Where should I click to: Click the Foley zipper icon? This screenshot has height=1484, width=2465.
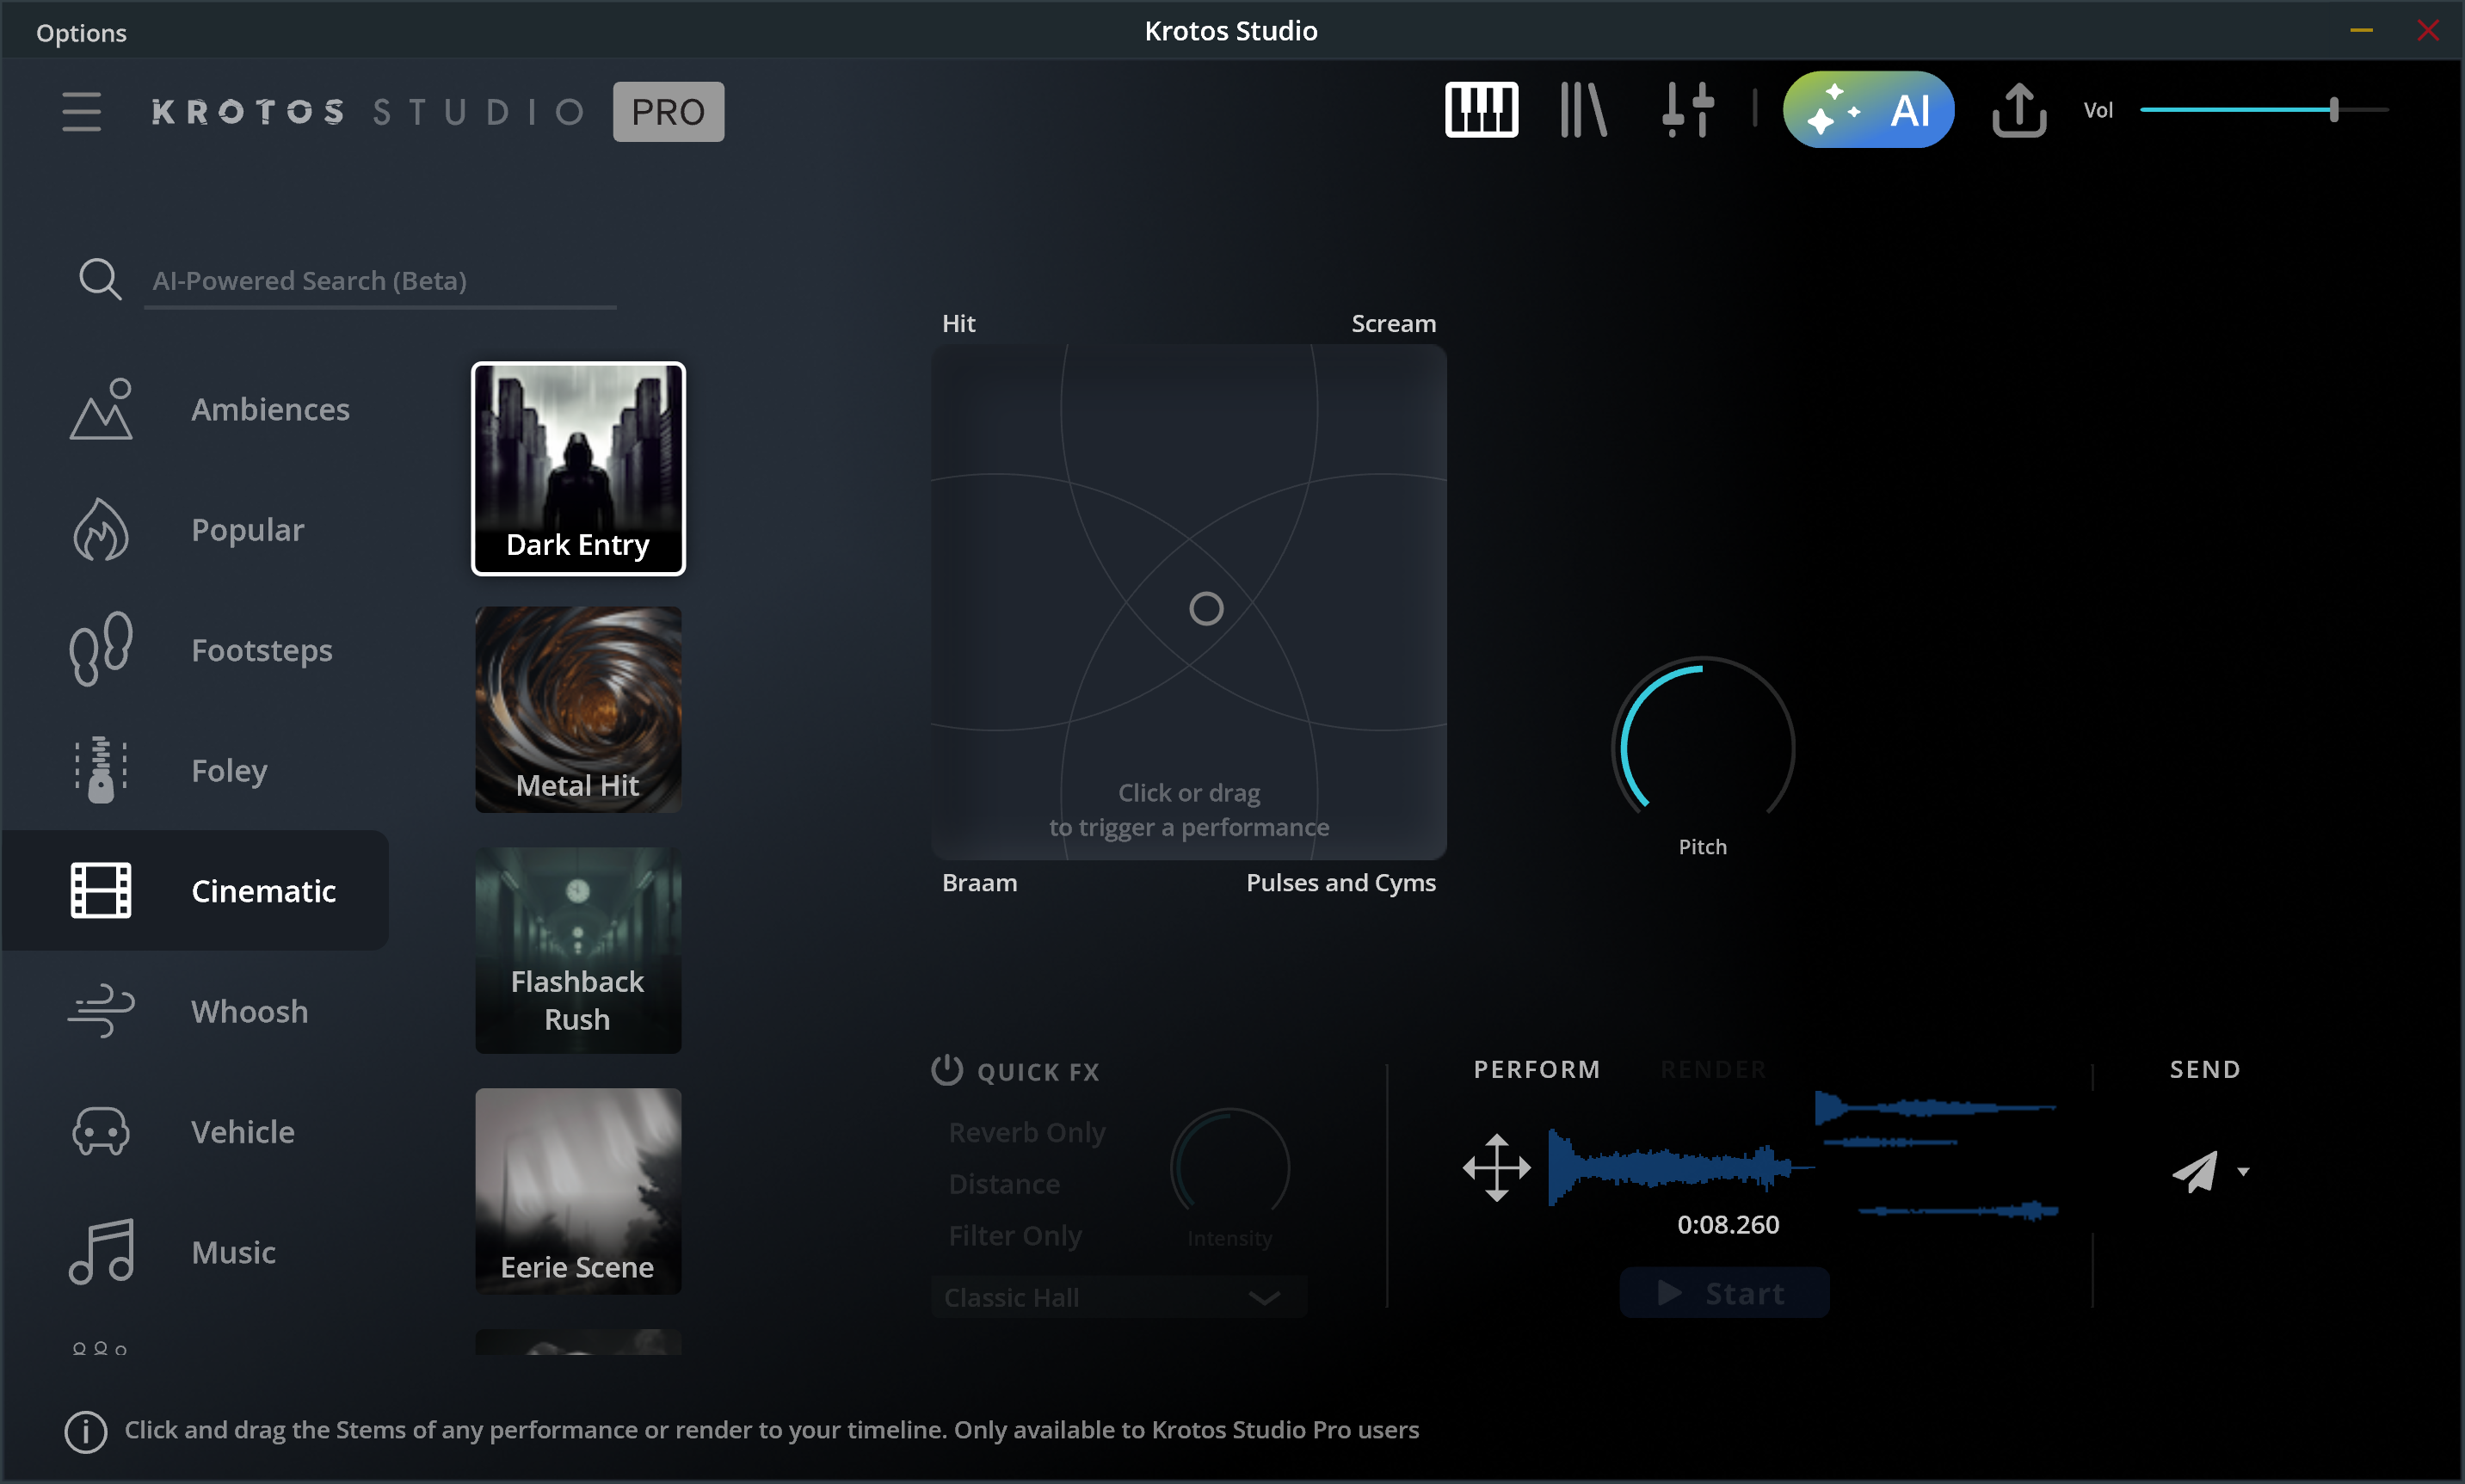(x=101, y=770)
